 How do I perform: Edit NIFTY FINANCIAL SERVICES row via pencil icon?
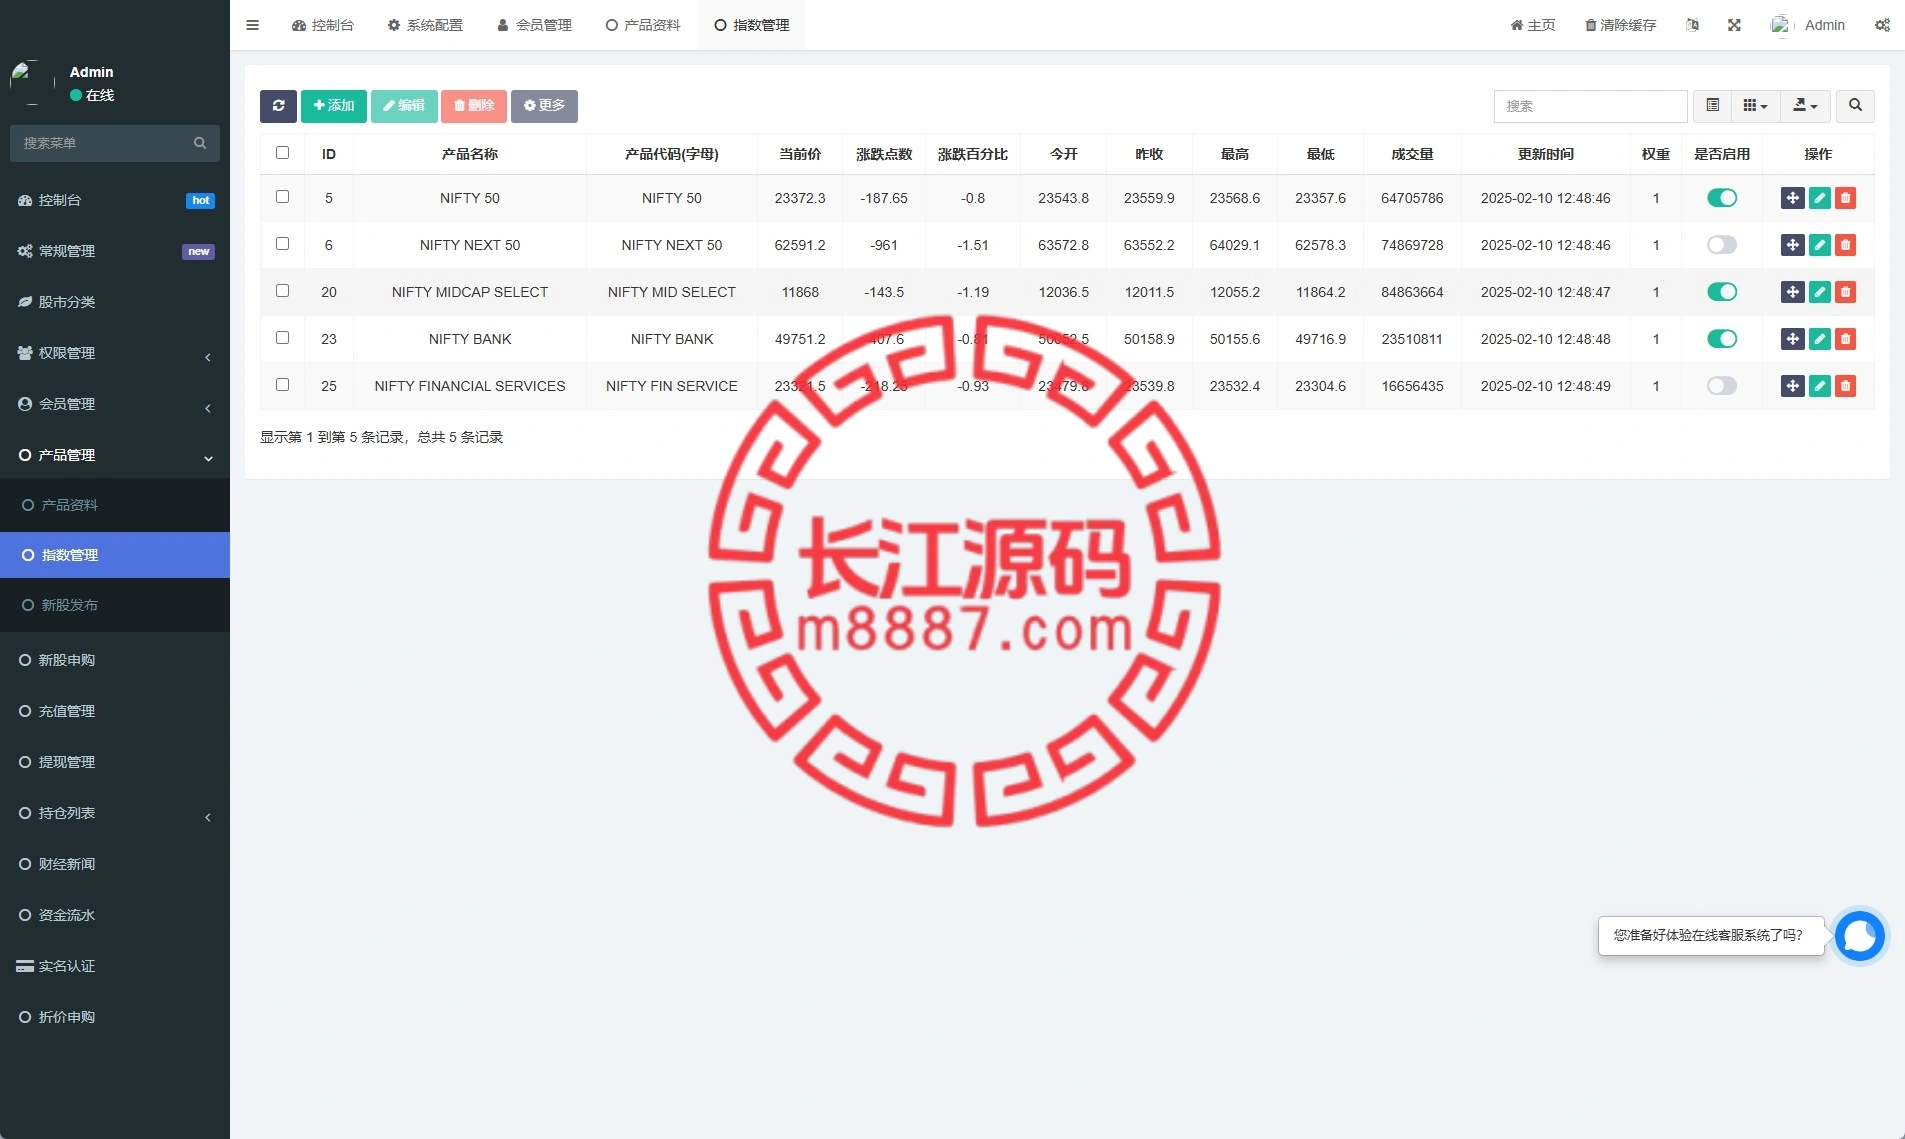coord(1820,386)
